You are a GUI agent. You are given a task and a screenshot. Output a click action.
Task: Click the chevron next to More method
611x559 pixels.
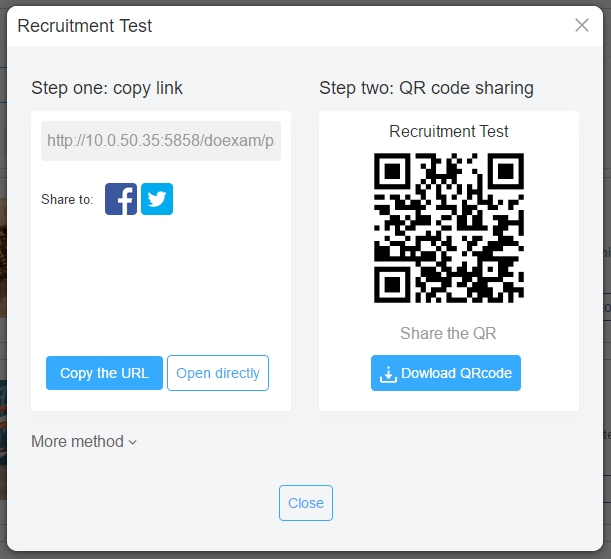tap(133, 443)
